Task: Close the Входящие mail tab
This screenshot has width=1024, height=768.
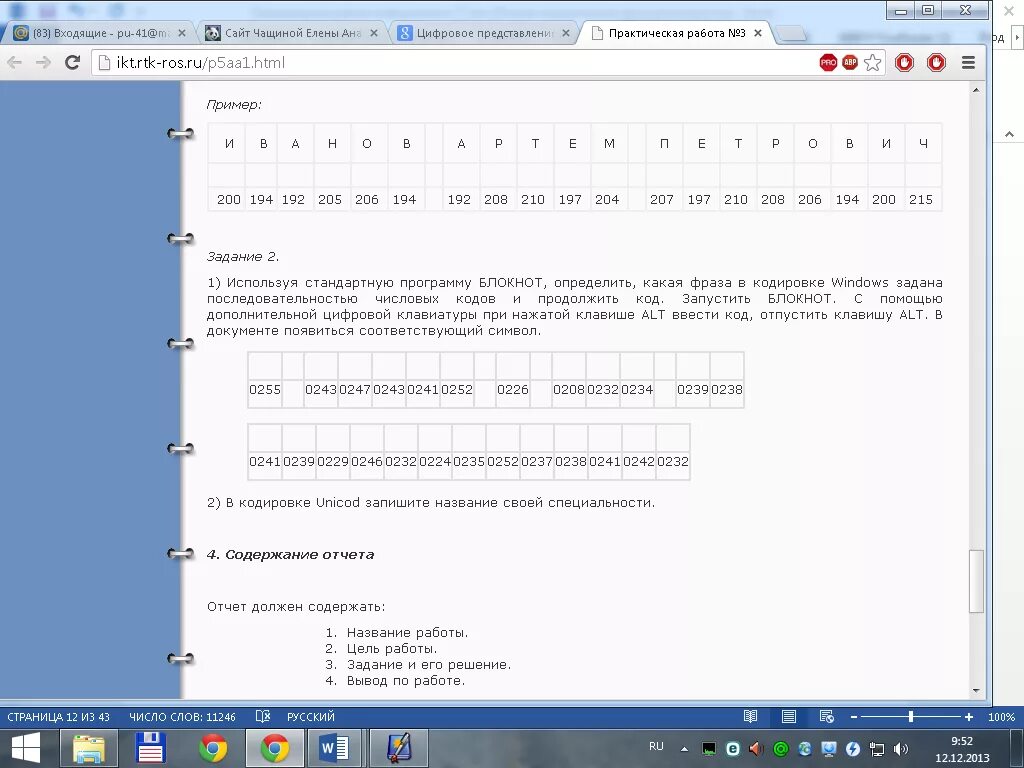Action: (182, 33)
